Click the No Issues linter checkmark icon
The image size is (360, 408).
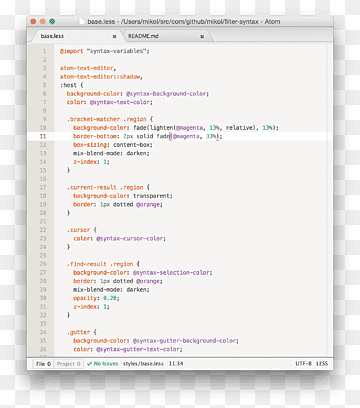click(89, 364)
